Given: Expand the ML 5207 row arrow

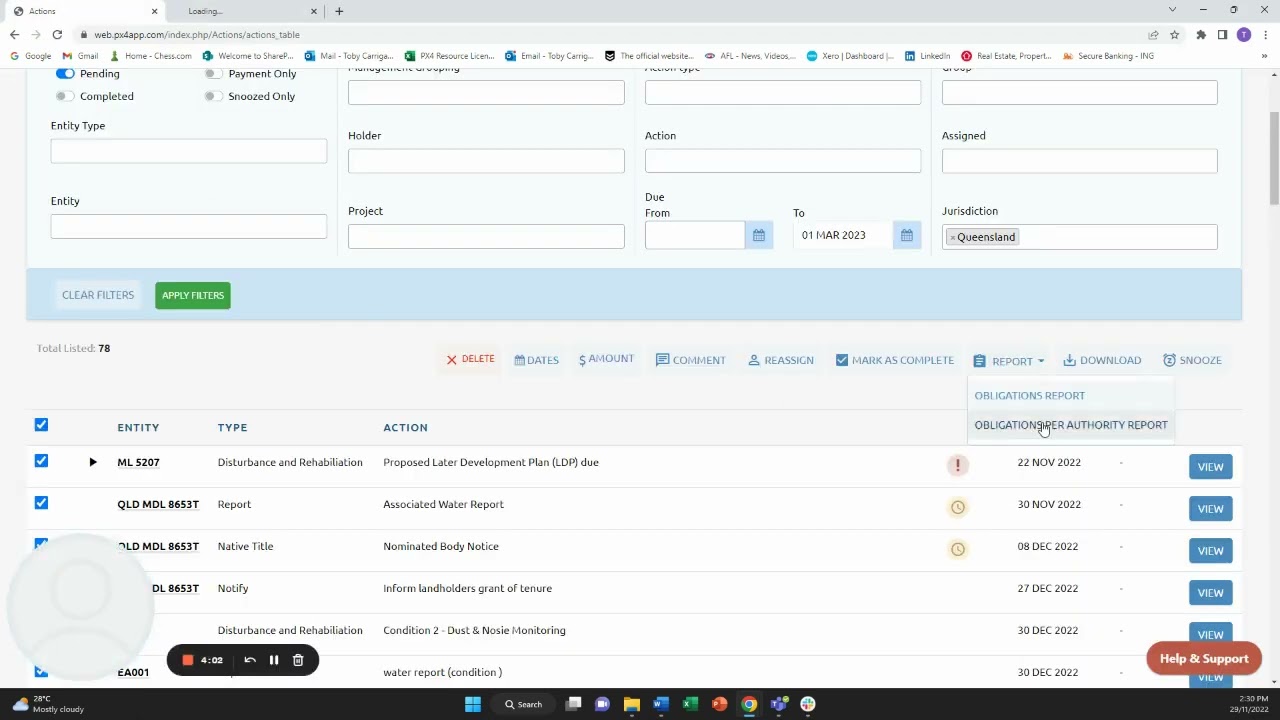Looking at the screenshot, I should point(93,462).
